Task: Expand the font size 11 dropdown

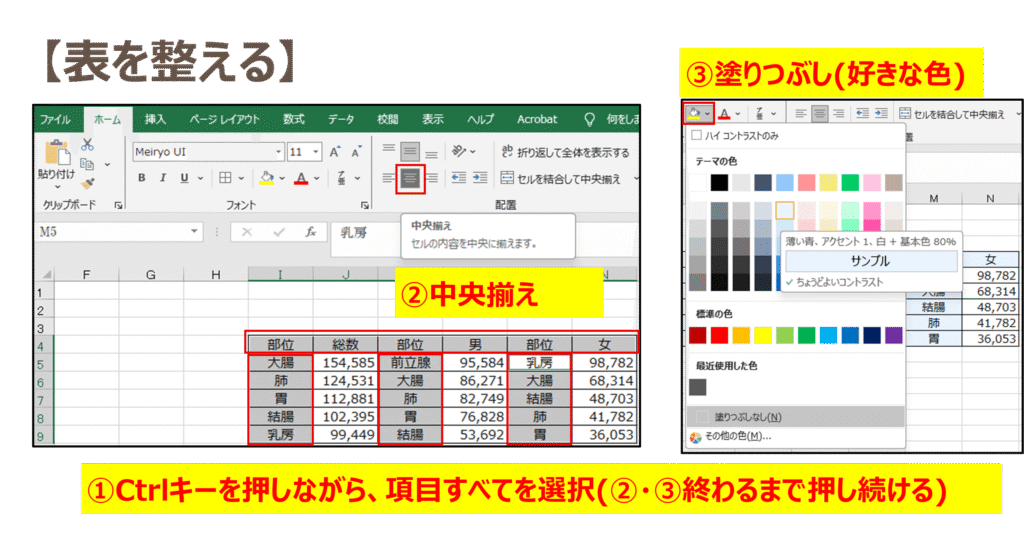Action: 316,152
